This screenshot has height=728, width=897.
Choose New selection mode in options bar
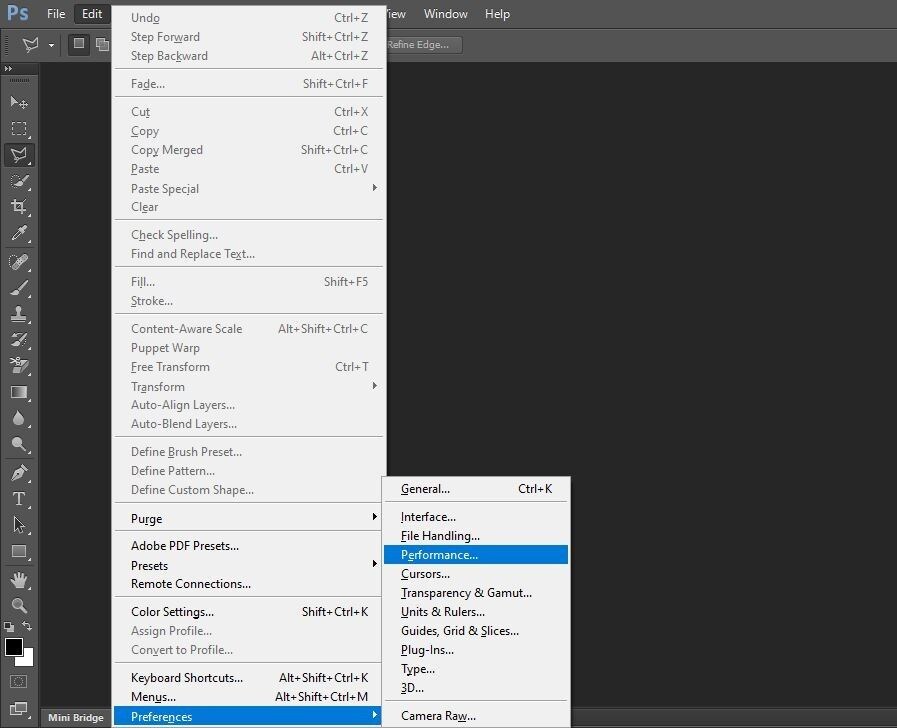(79, 44)
